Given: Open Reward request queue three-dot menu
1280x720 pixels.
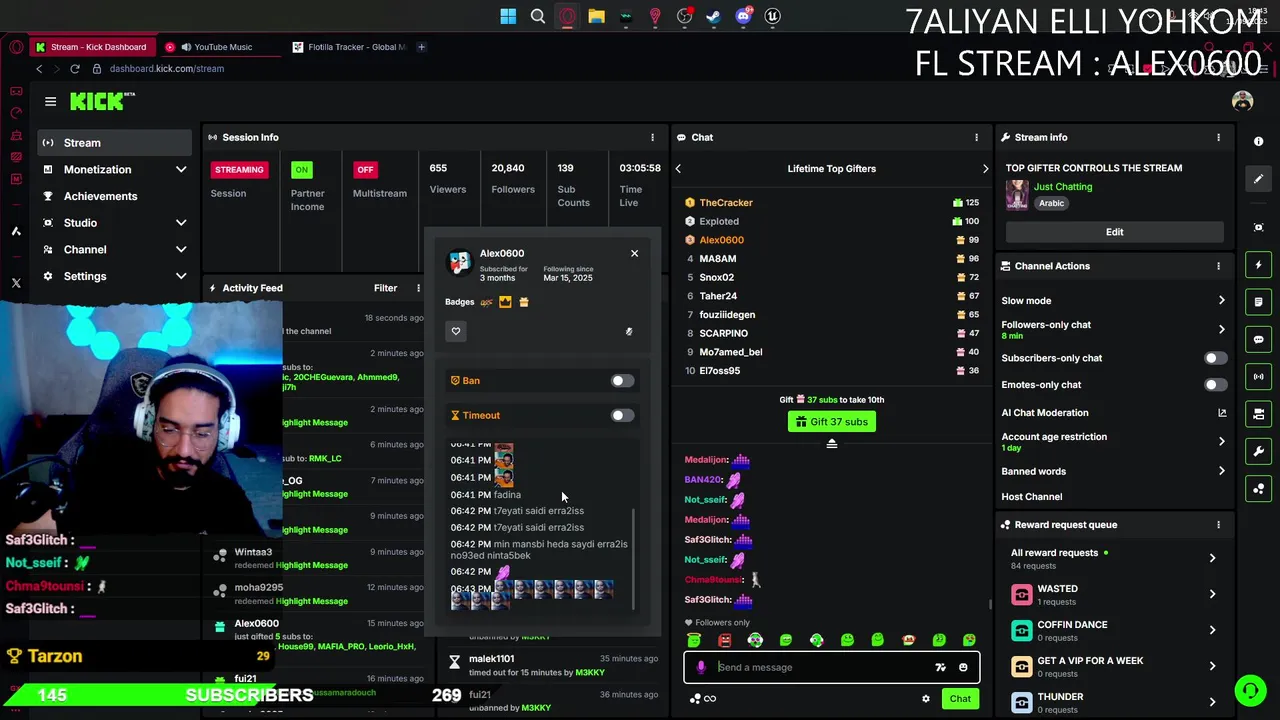Looking at the screenshot, I should point(1218,524).
